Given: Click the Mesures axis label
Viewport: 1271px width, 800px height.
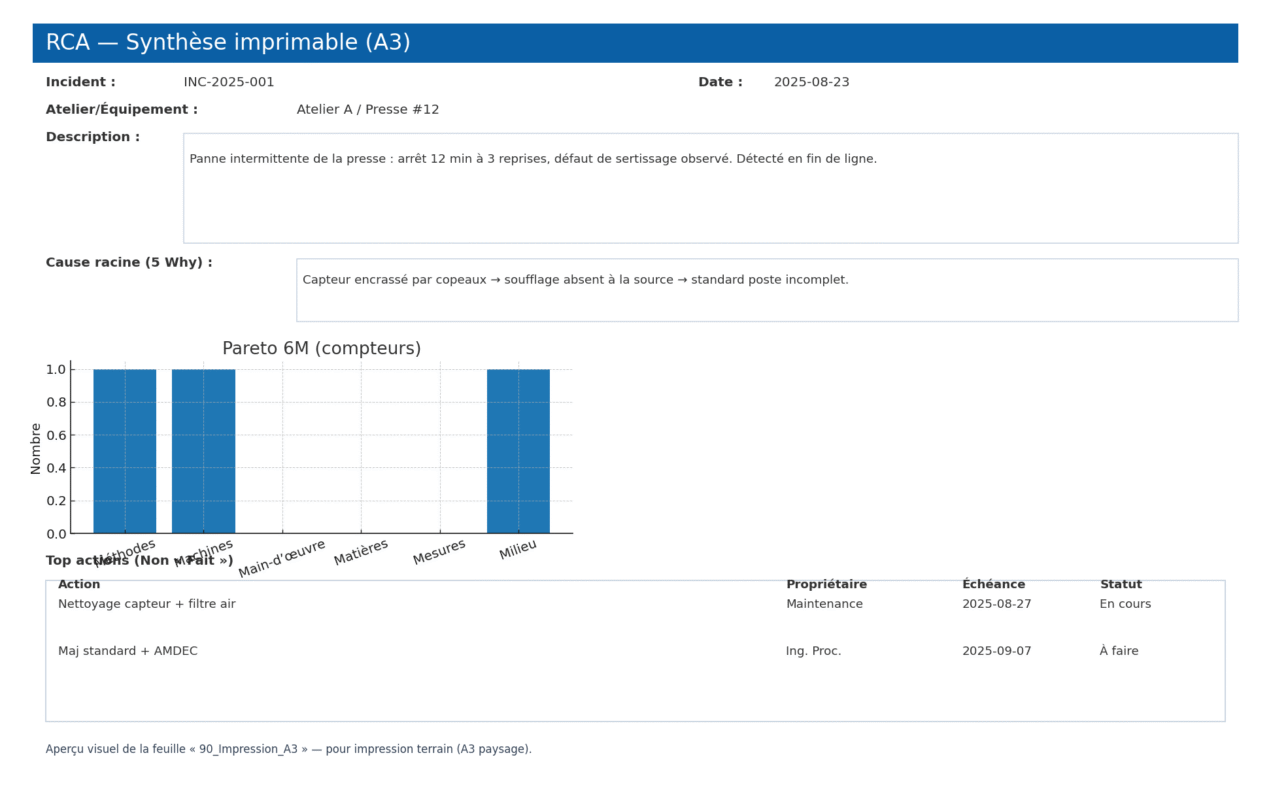Looking at the screenshot, I should point(439,552).
